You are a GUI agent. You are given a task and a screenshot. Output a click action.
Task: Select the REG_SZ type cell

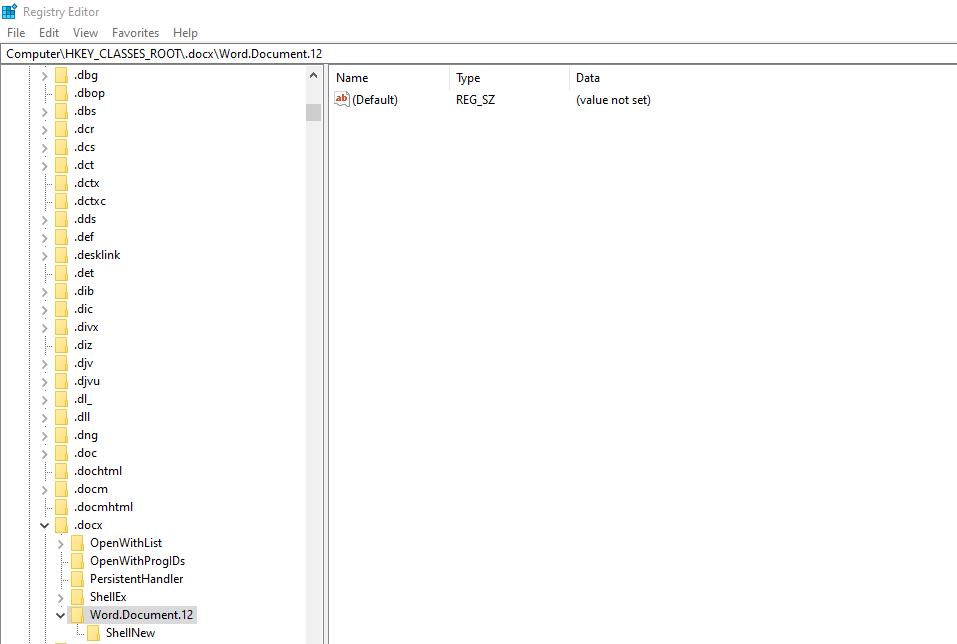click(475, 99)
